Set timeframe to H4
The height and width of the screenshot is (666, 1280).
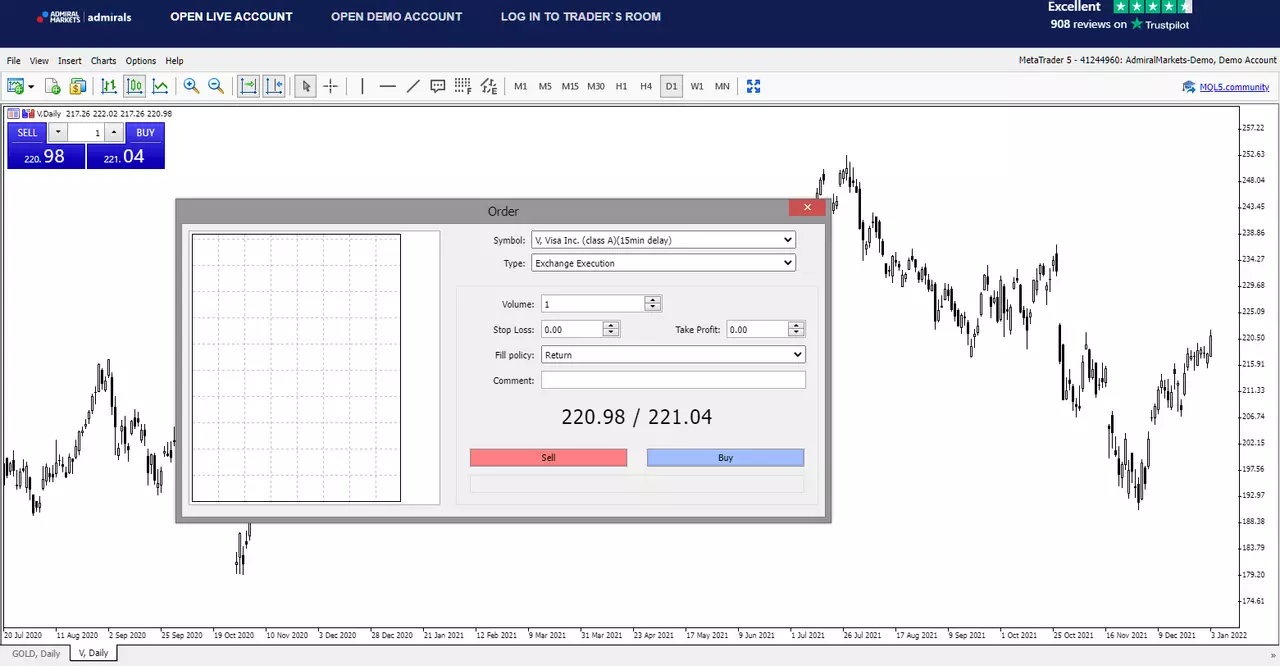coord(646,86)
